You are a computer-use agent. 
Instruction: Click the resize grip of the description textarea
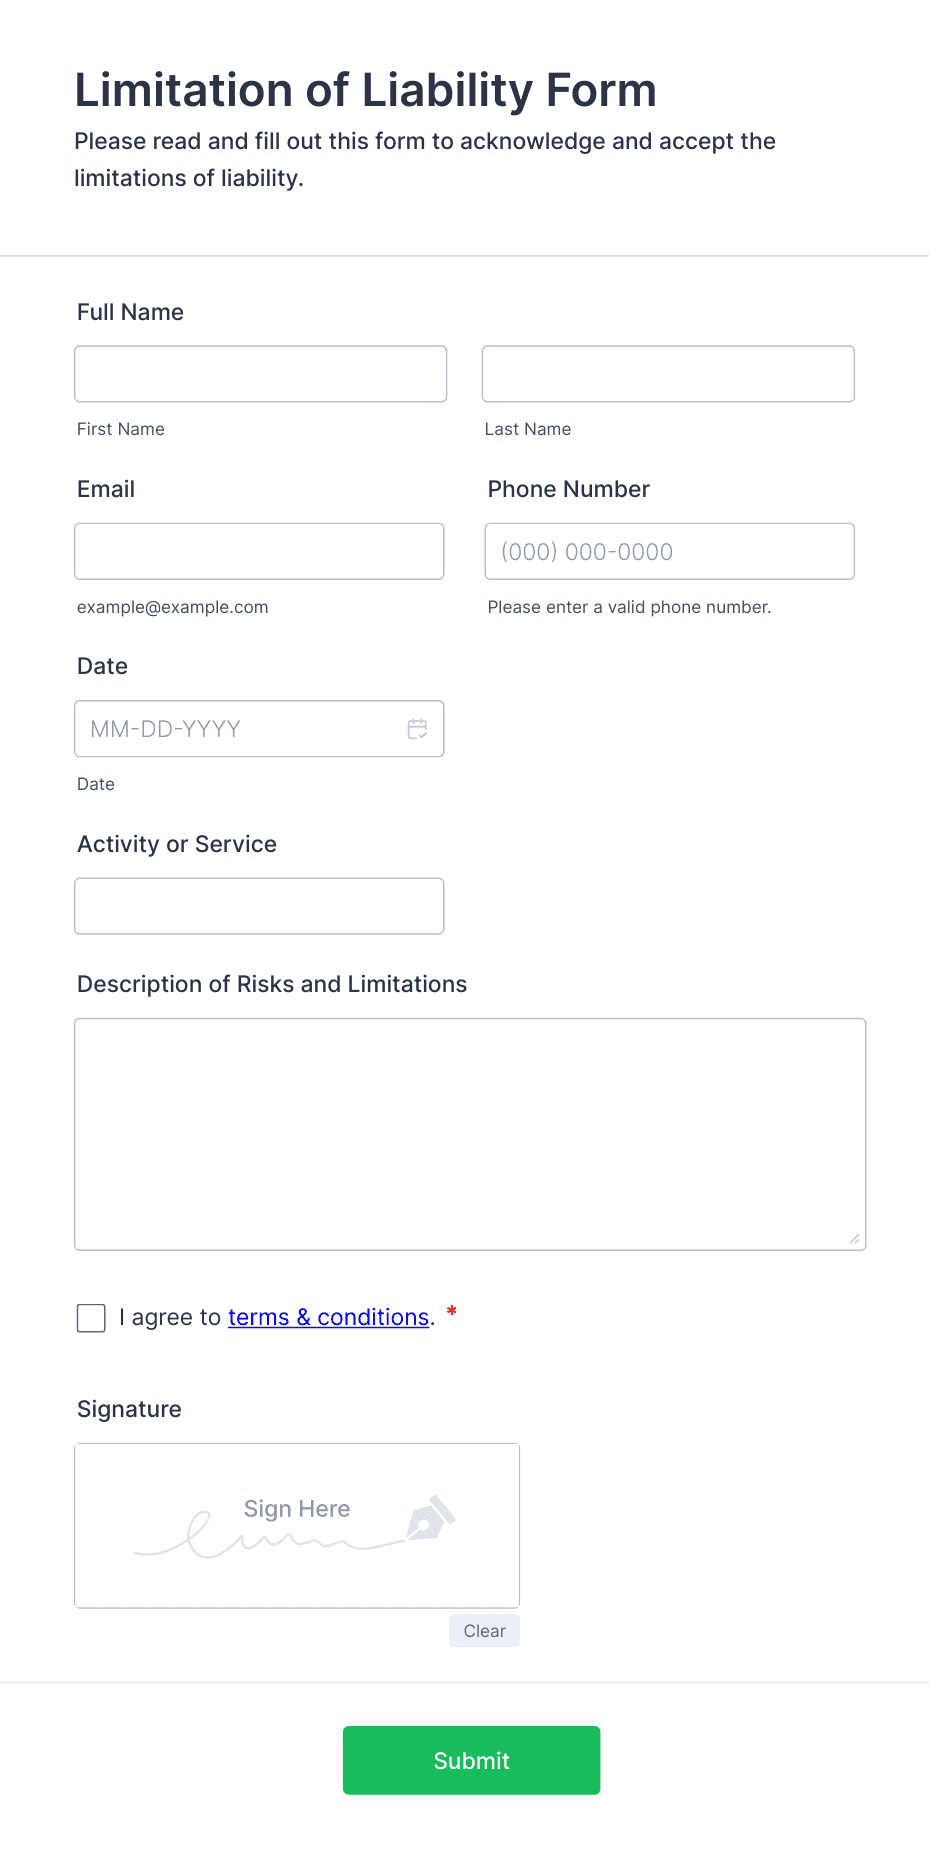coord(856,1240)
